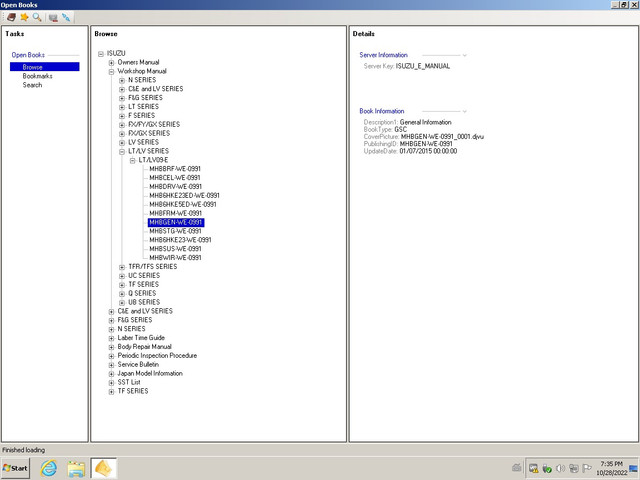Click the volume speaker tray icon
Viewport: 640px width, 480px height.
coord(561,468)
